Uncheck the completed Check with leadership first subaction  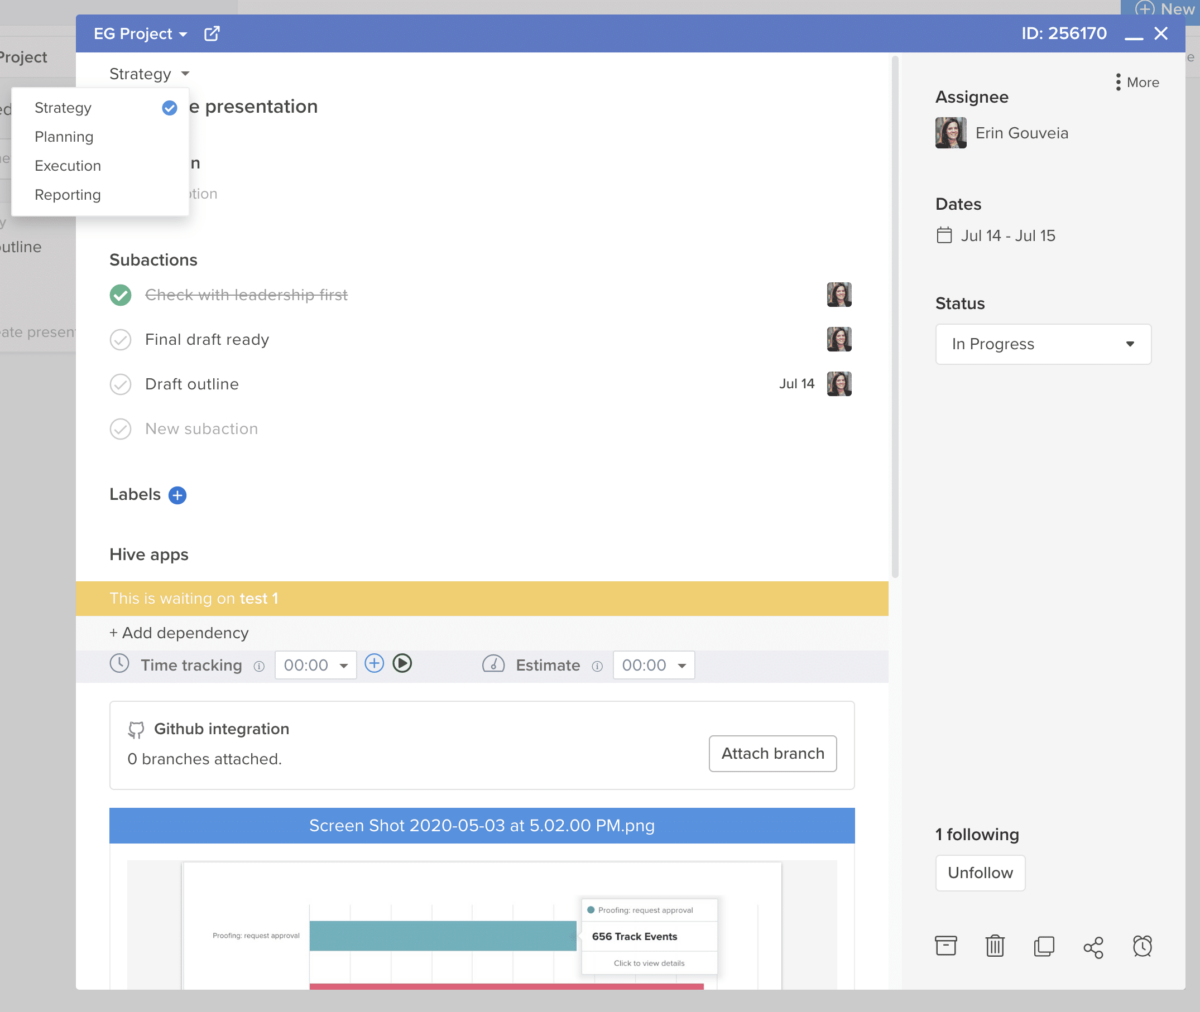tap(120, 295)
